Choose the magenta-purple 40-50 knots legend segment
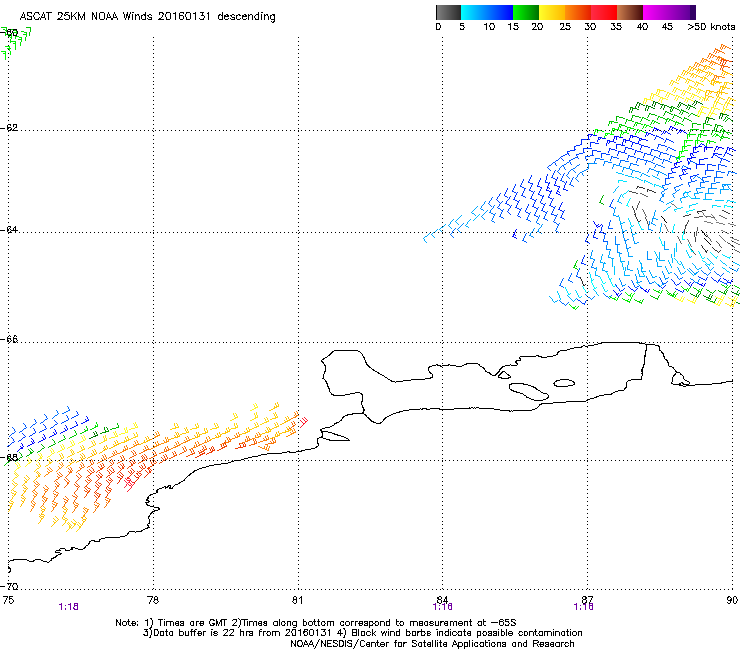This screenshot has width=740, height=650. [x=669, y=12]
